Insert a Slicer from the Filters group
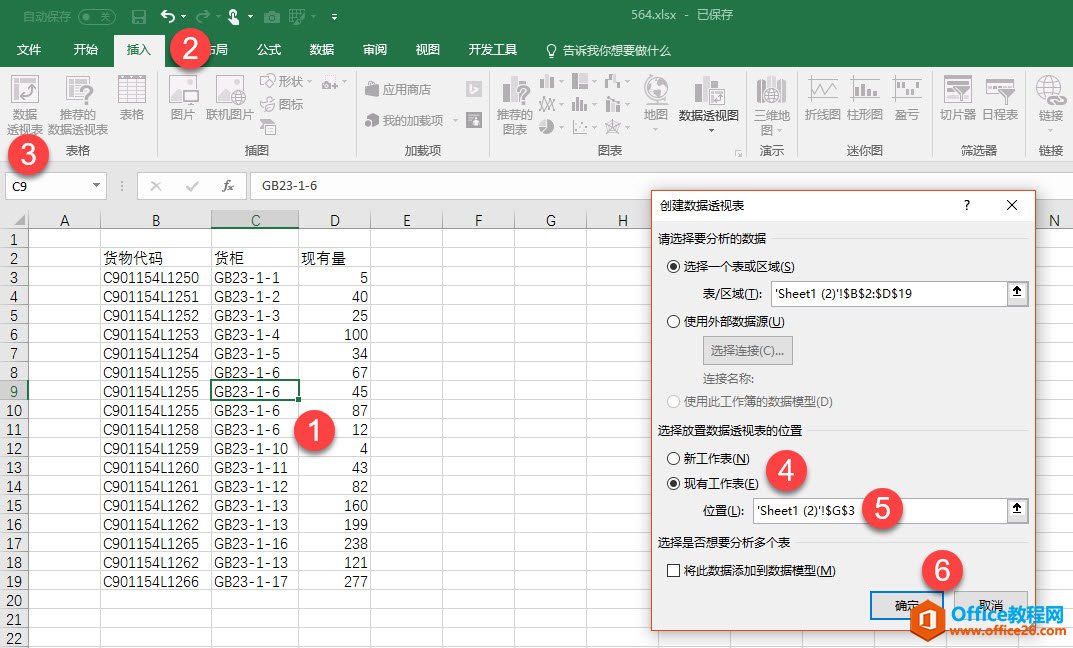This screenshot has width=1073, height=648. pyautogui.click(x=957, y=98)
